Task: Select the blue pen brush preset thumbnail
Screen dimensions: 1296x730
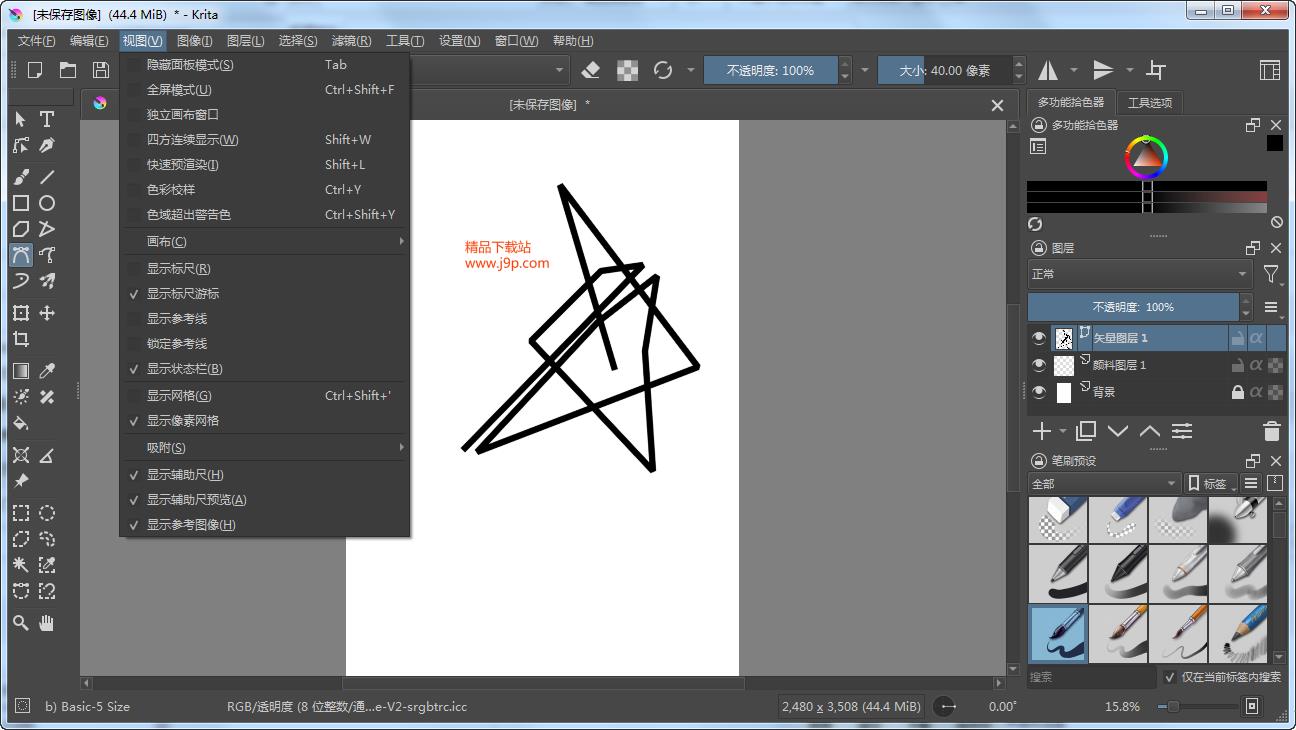Action: click(1058, 633)
